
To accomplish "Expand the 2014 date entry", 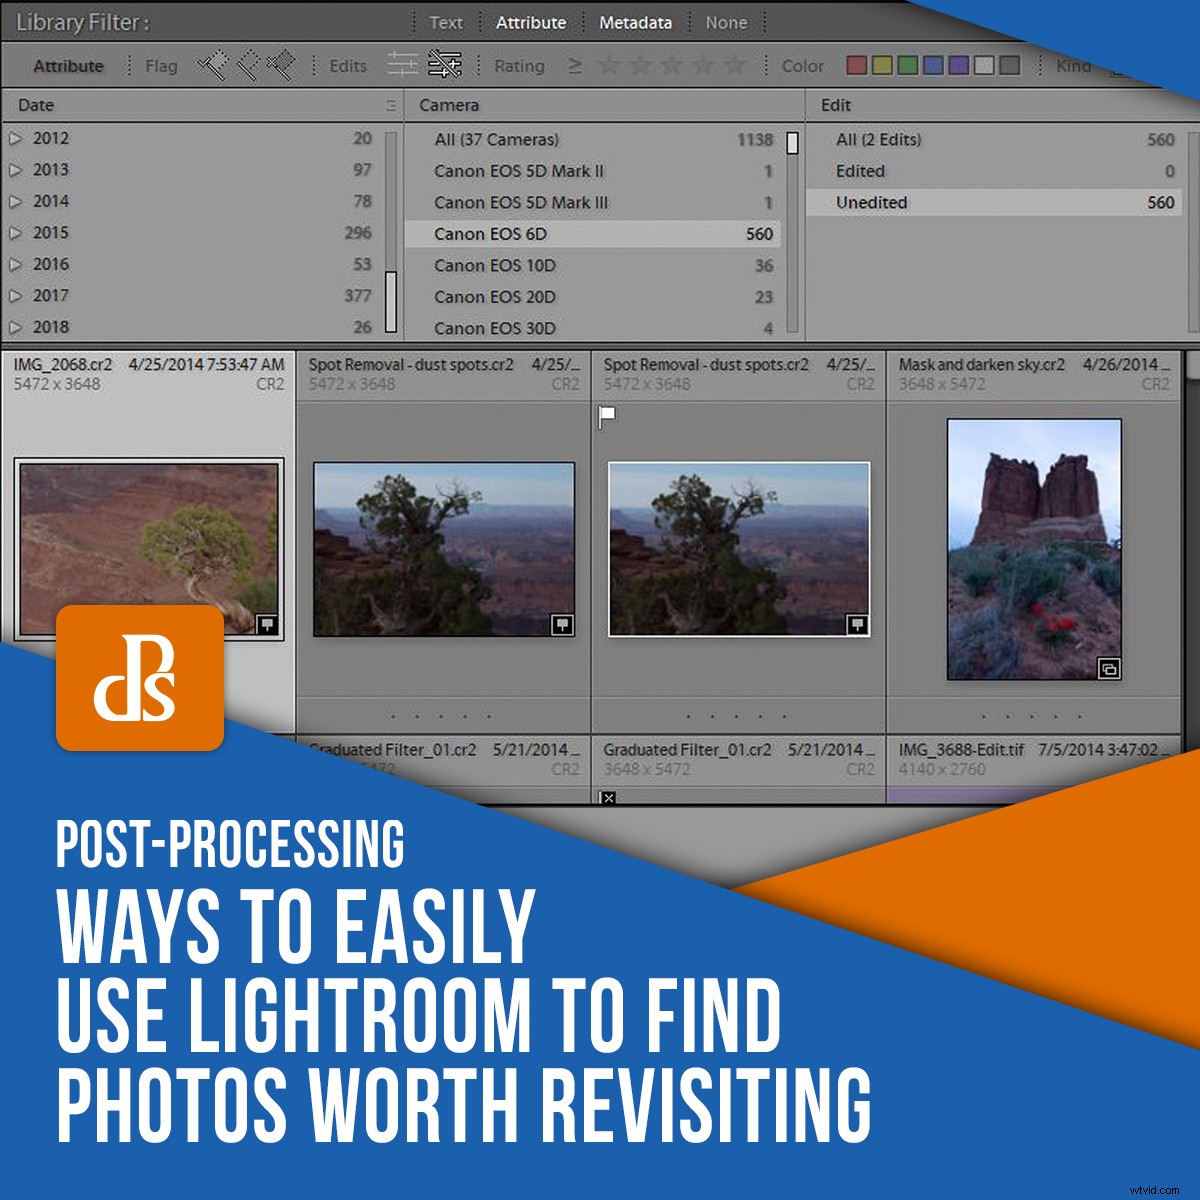I will pyautogui.click(x=16, y=201).
